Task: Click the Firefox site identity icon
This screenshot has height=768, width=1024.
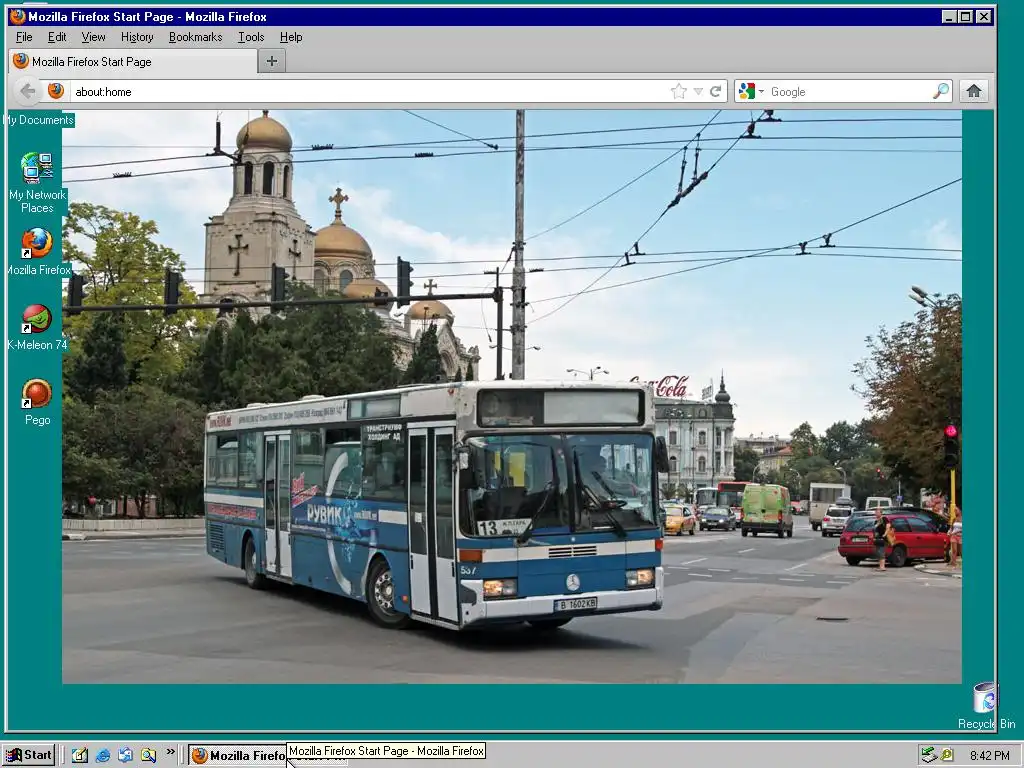Action: [56, 91]
